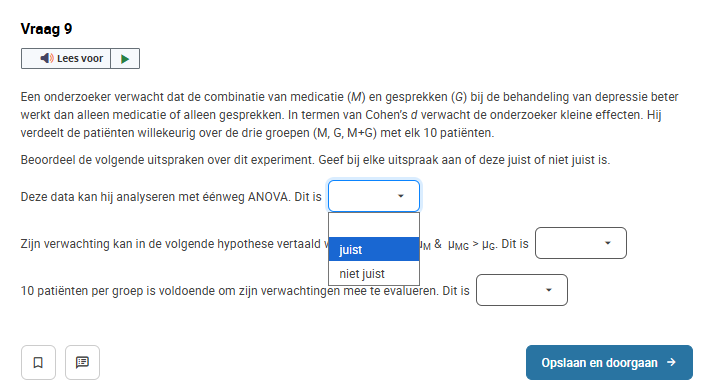Click the statement about éénweg ANOVA

(x=171, y=197)
